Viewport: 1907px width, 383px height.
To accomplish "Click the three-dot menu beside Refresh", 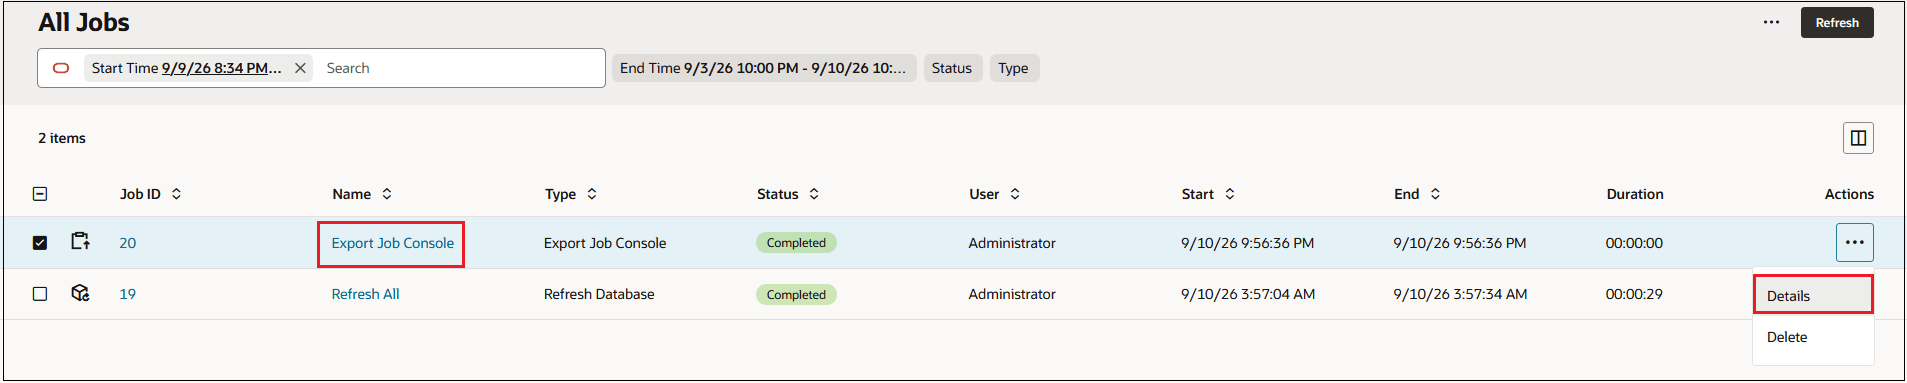I will [1771, 22].
